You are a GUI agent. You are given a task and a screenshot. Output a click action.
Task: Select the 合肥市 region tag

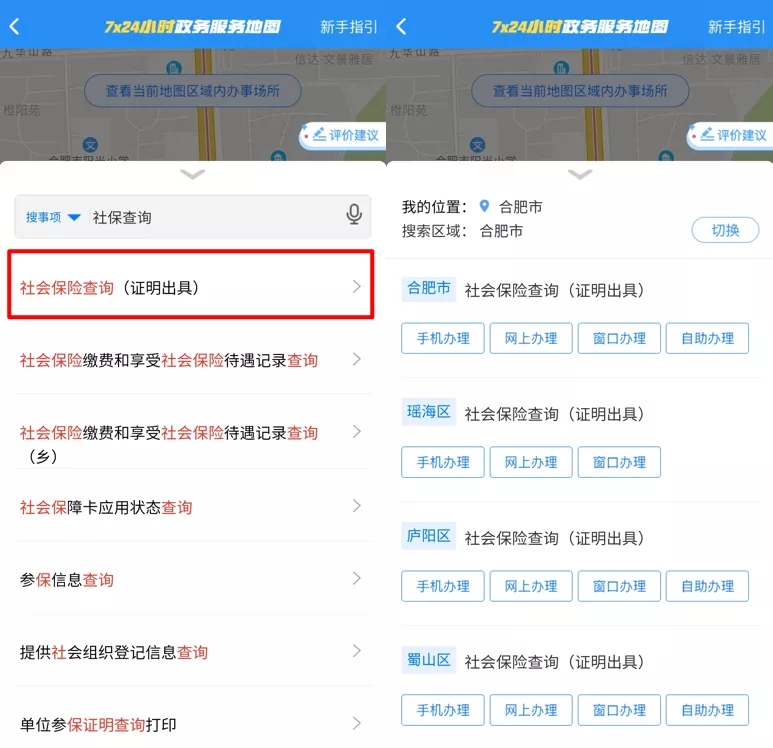428,288
